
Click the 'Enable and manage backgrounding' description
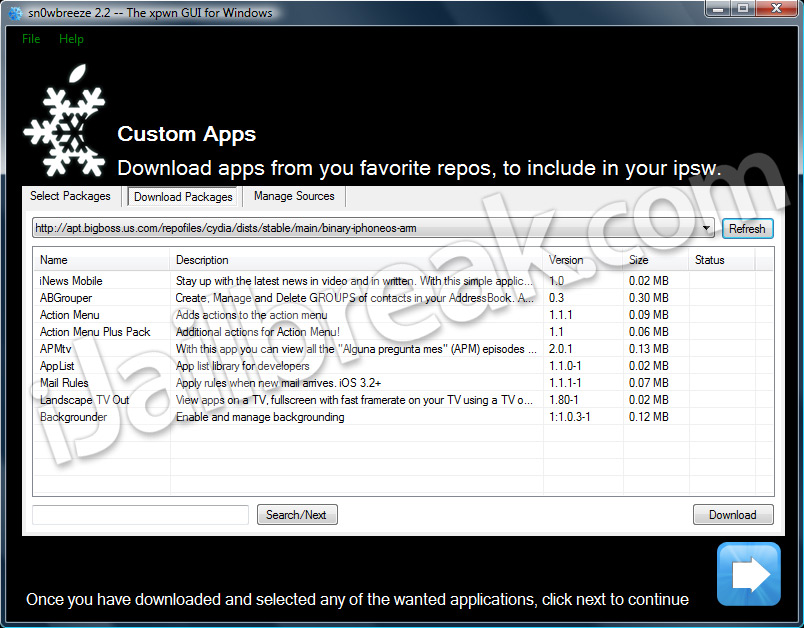point(260,417)
